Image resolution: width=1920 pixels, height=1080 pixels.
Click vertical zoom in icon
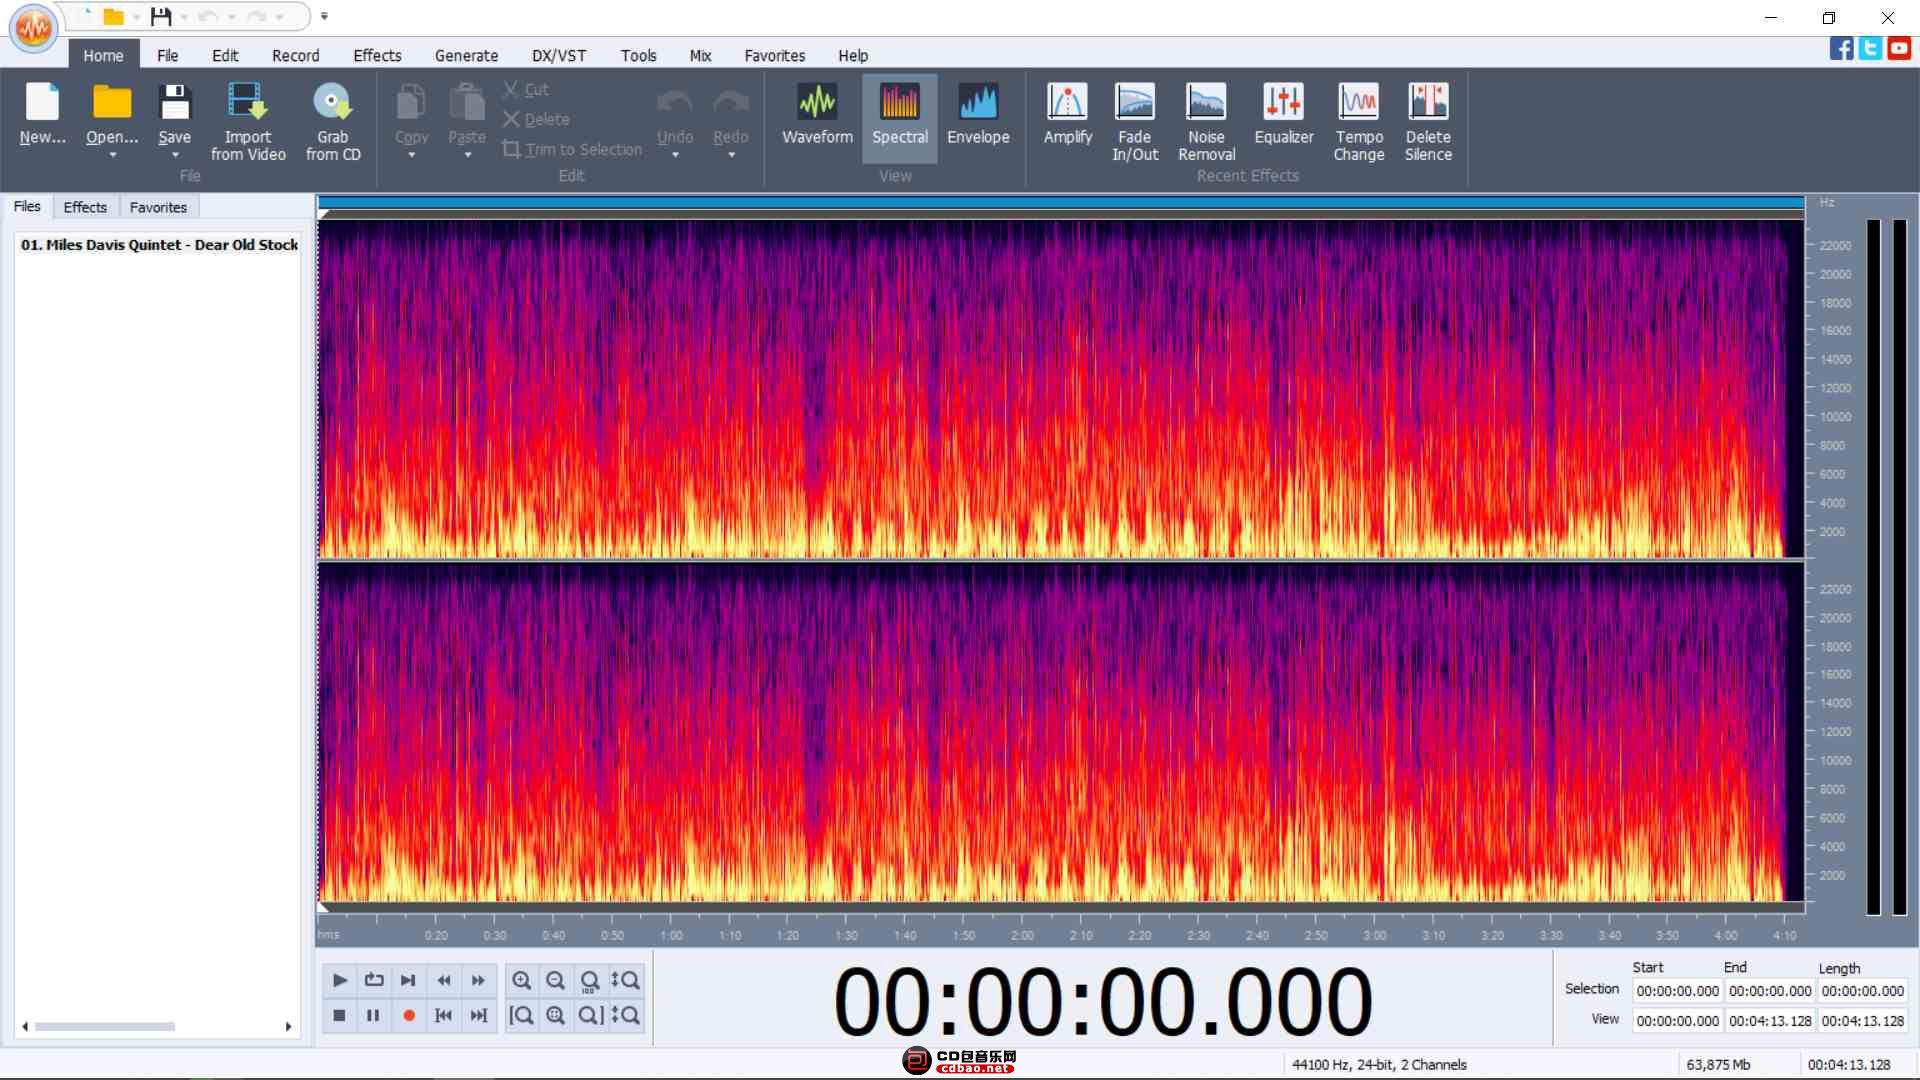point(625,980)
